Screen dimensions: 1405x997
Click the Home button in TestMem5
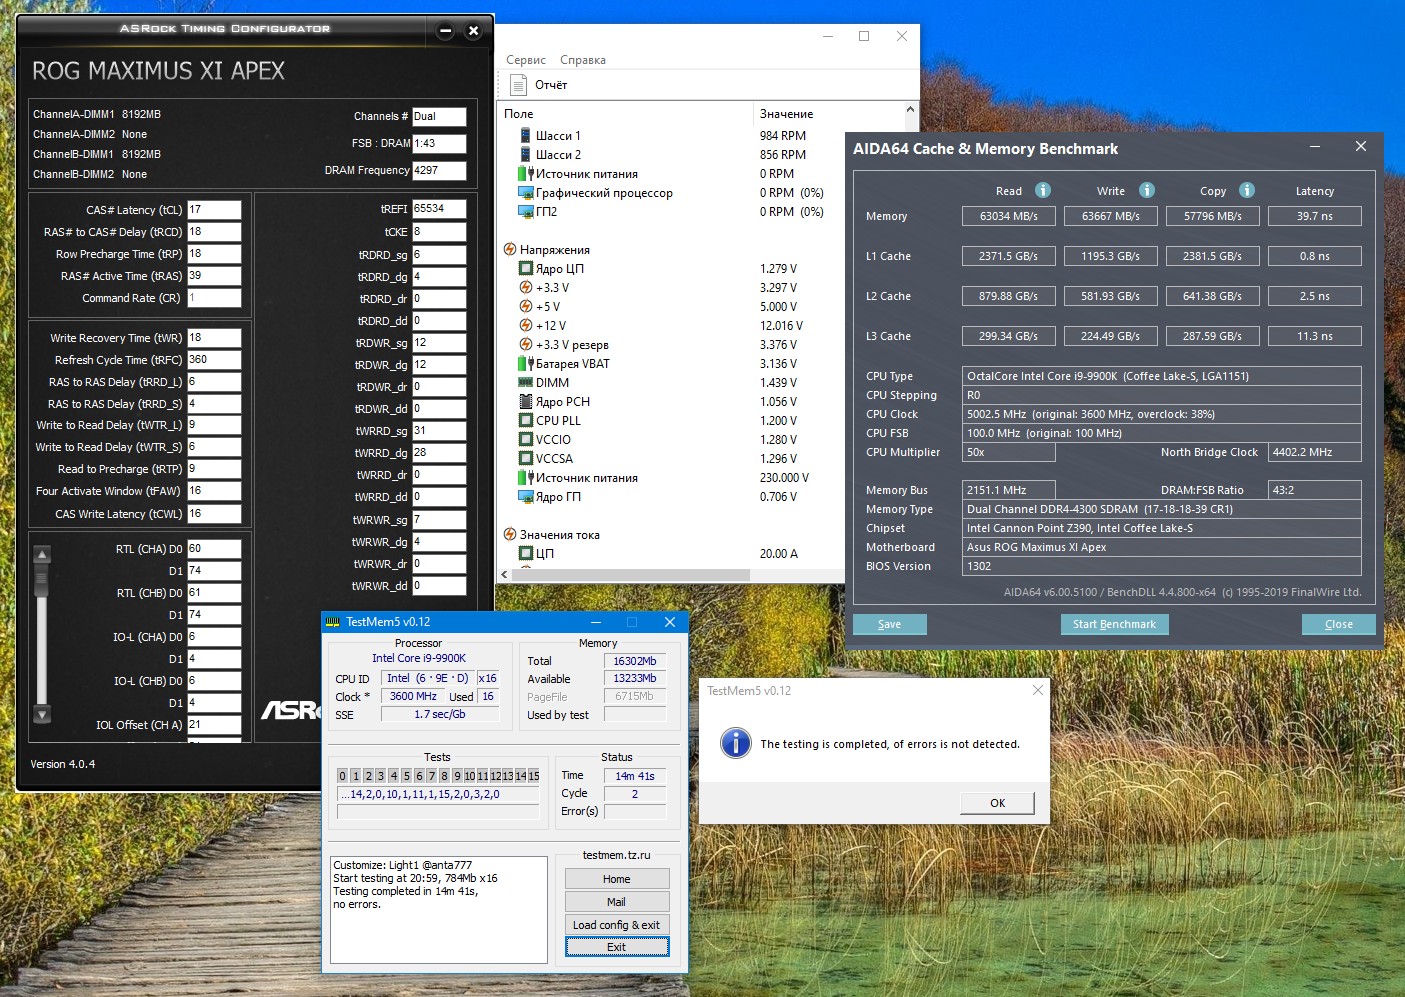617,879
